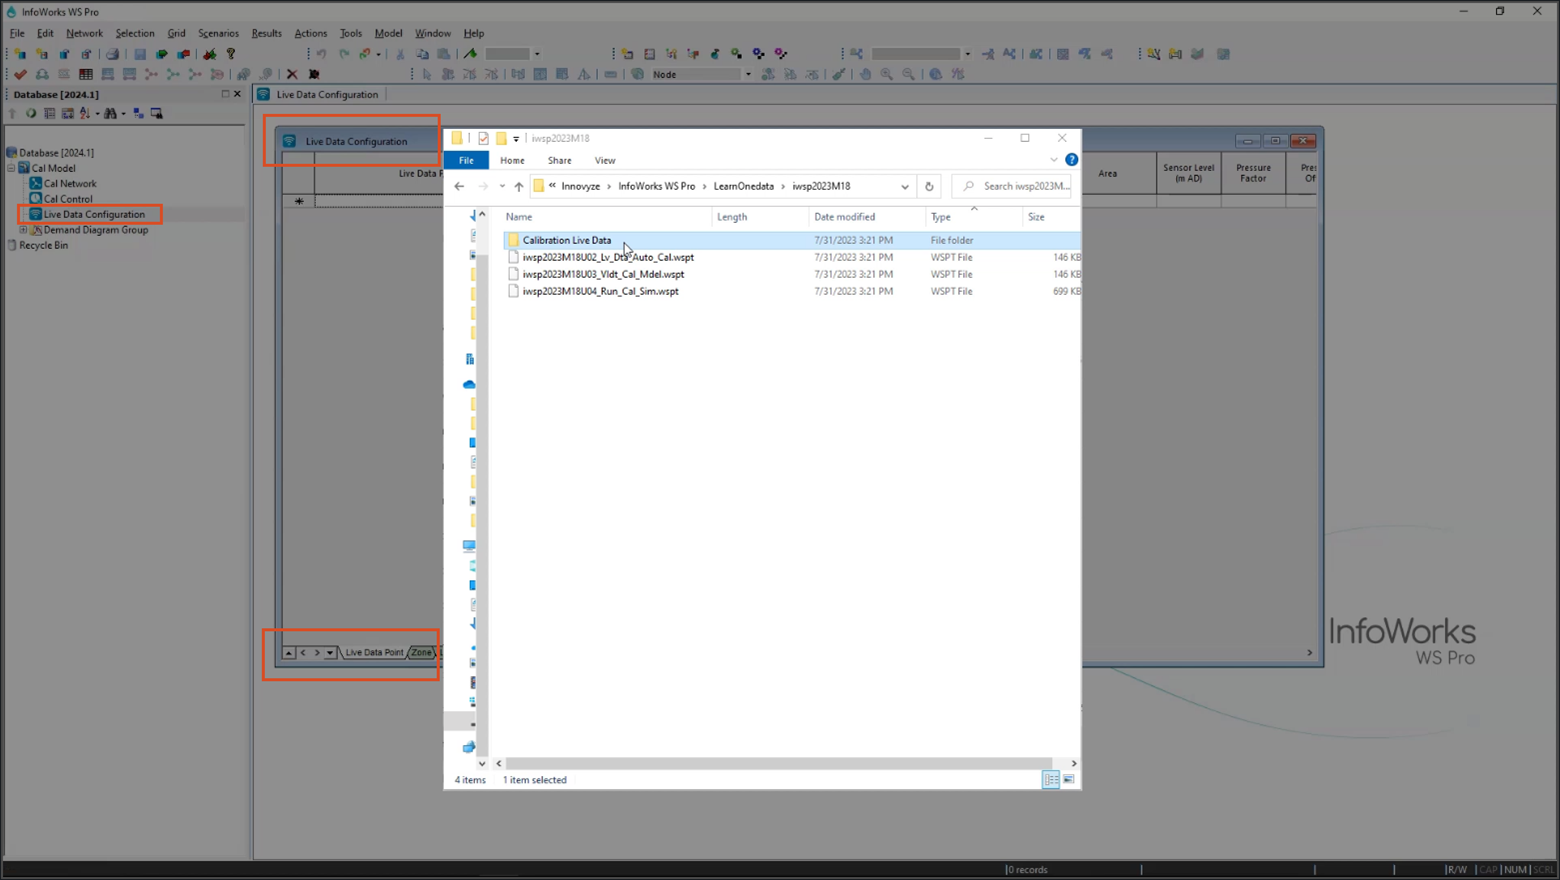Image resolution: width=1560 pixels, height=880 pixels.
Task: Click the Explorer help question mark icon
Action: [x=1071, y=160]
